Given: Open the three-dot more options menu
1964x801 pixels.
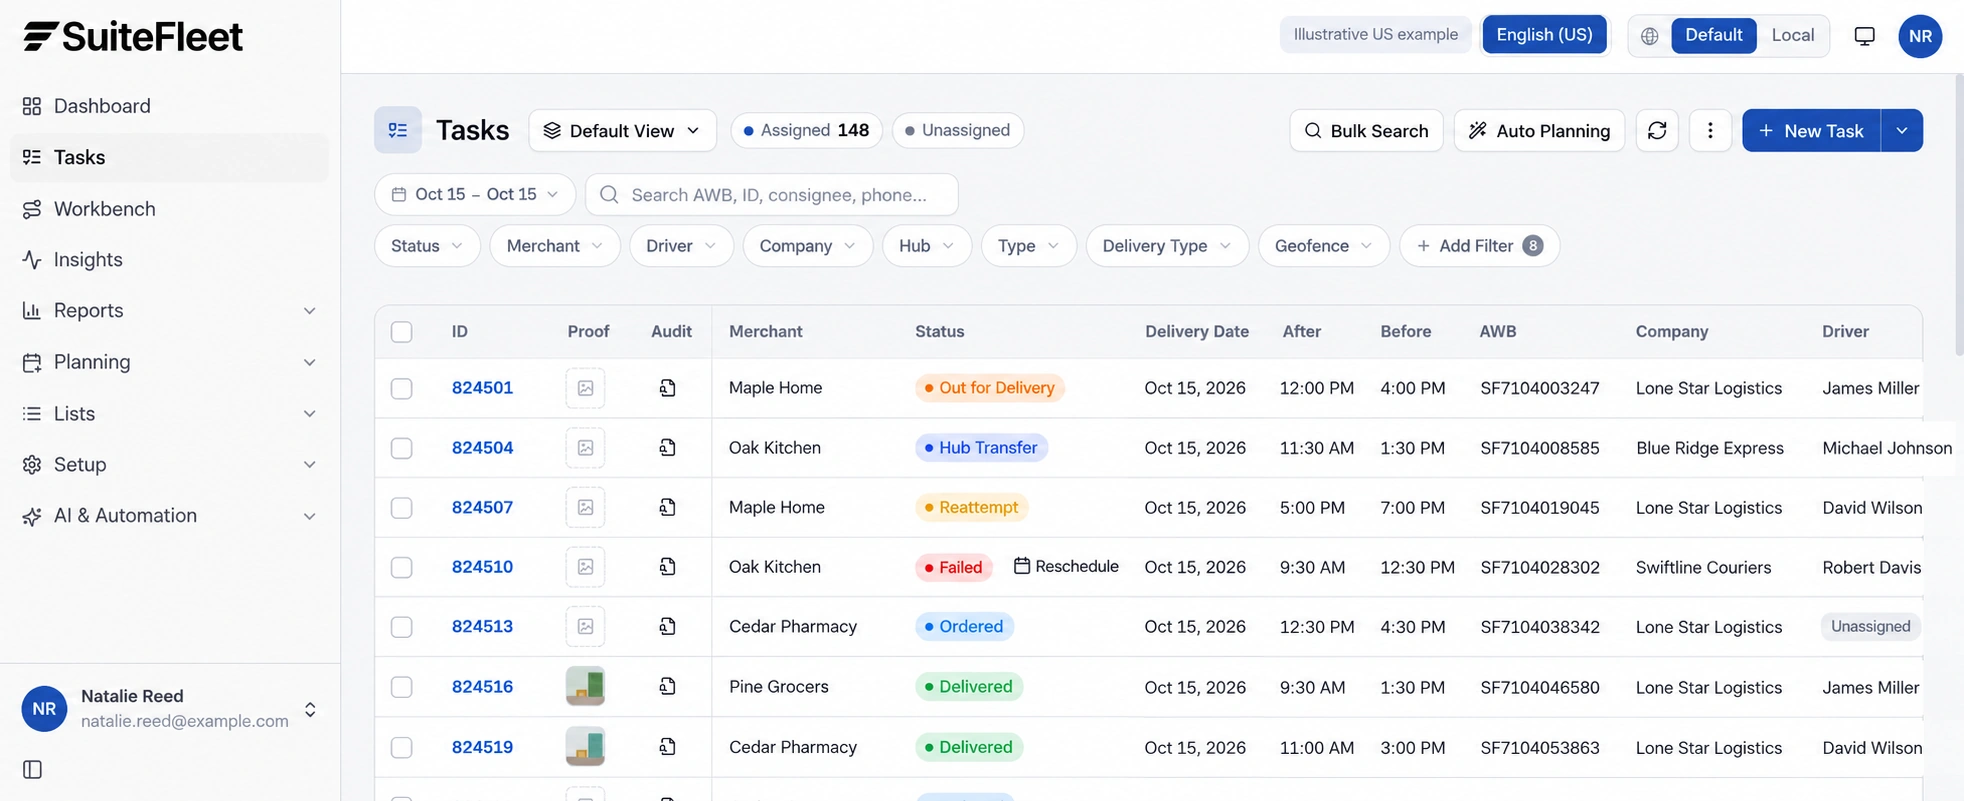Looking at the screenshot, I should pyautogui.click(x=1710, y=131).
